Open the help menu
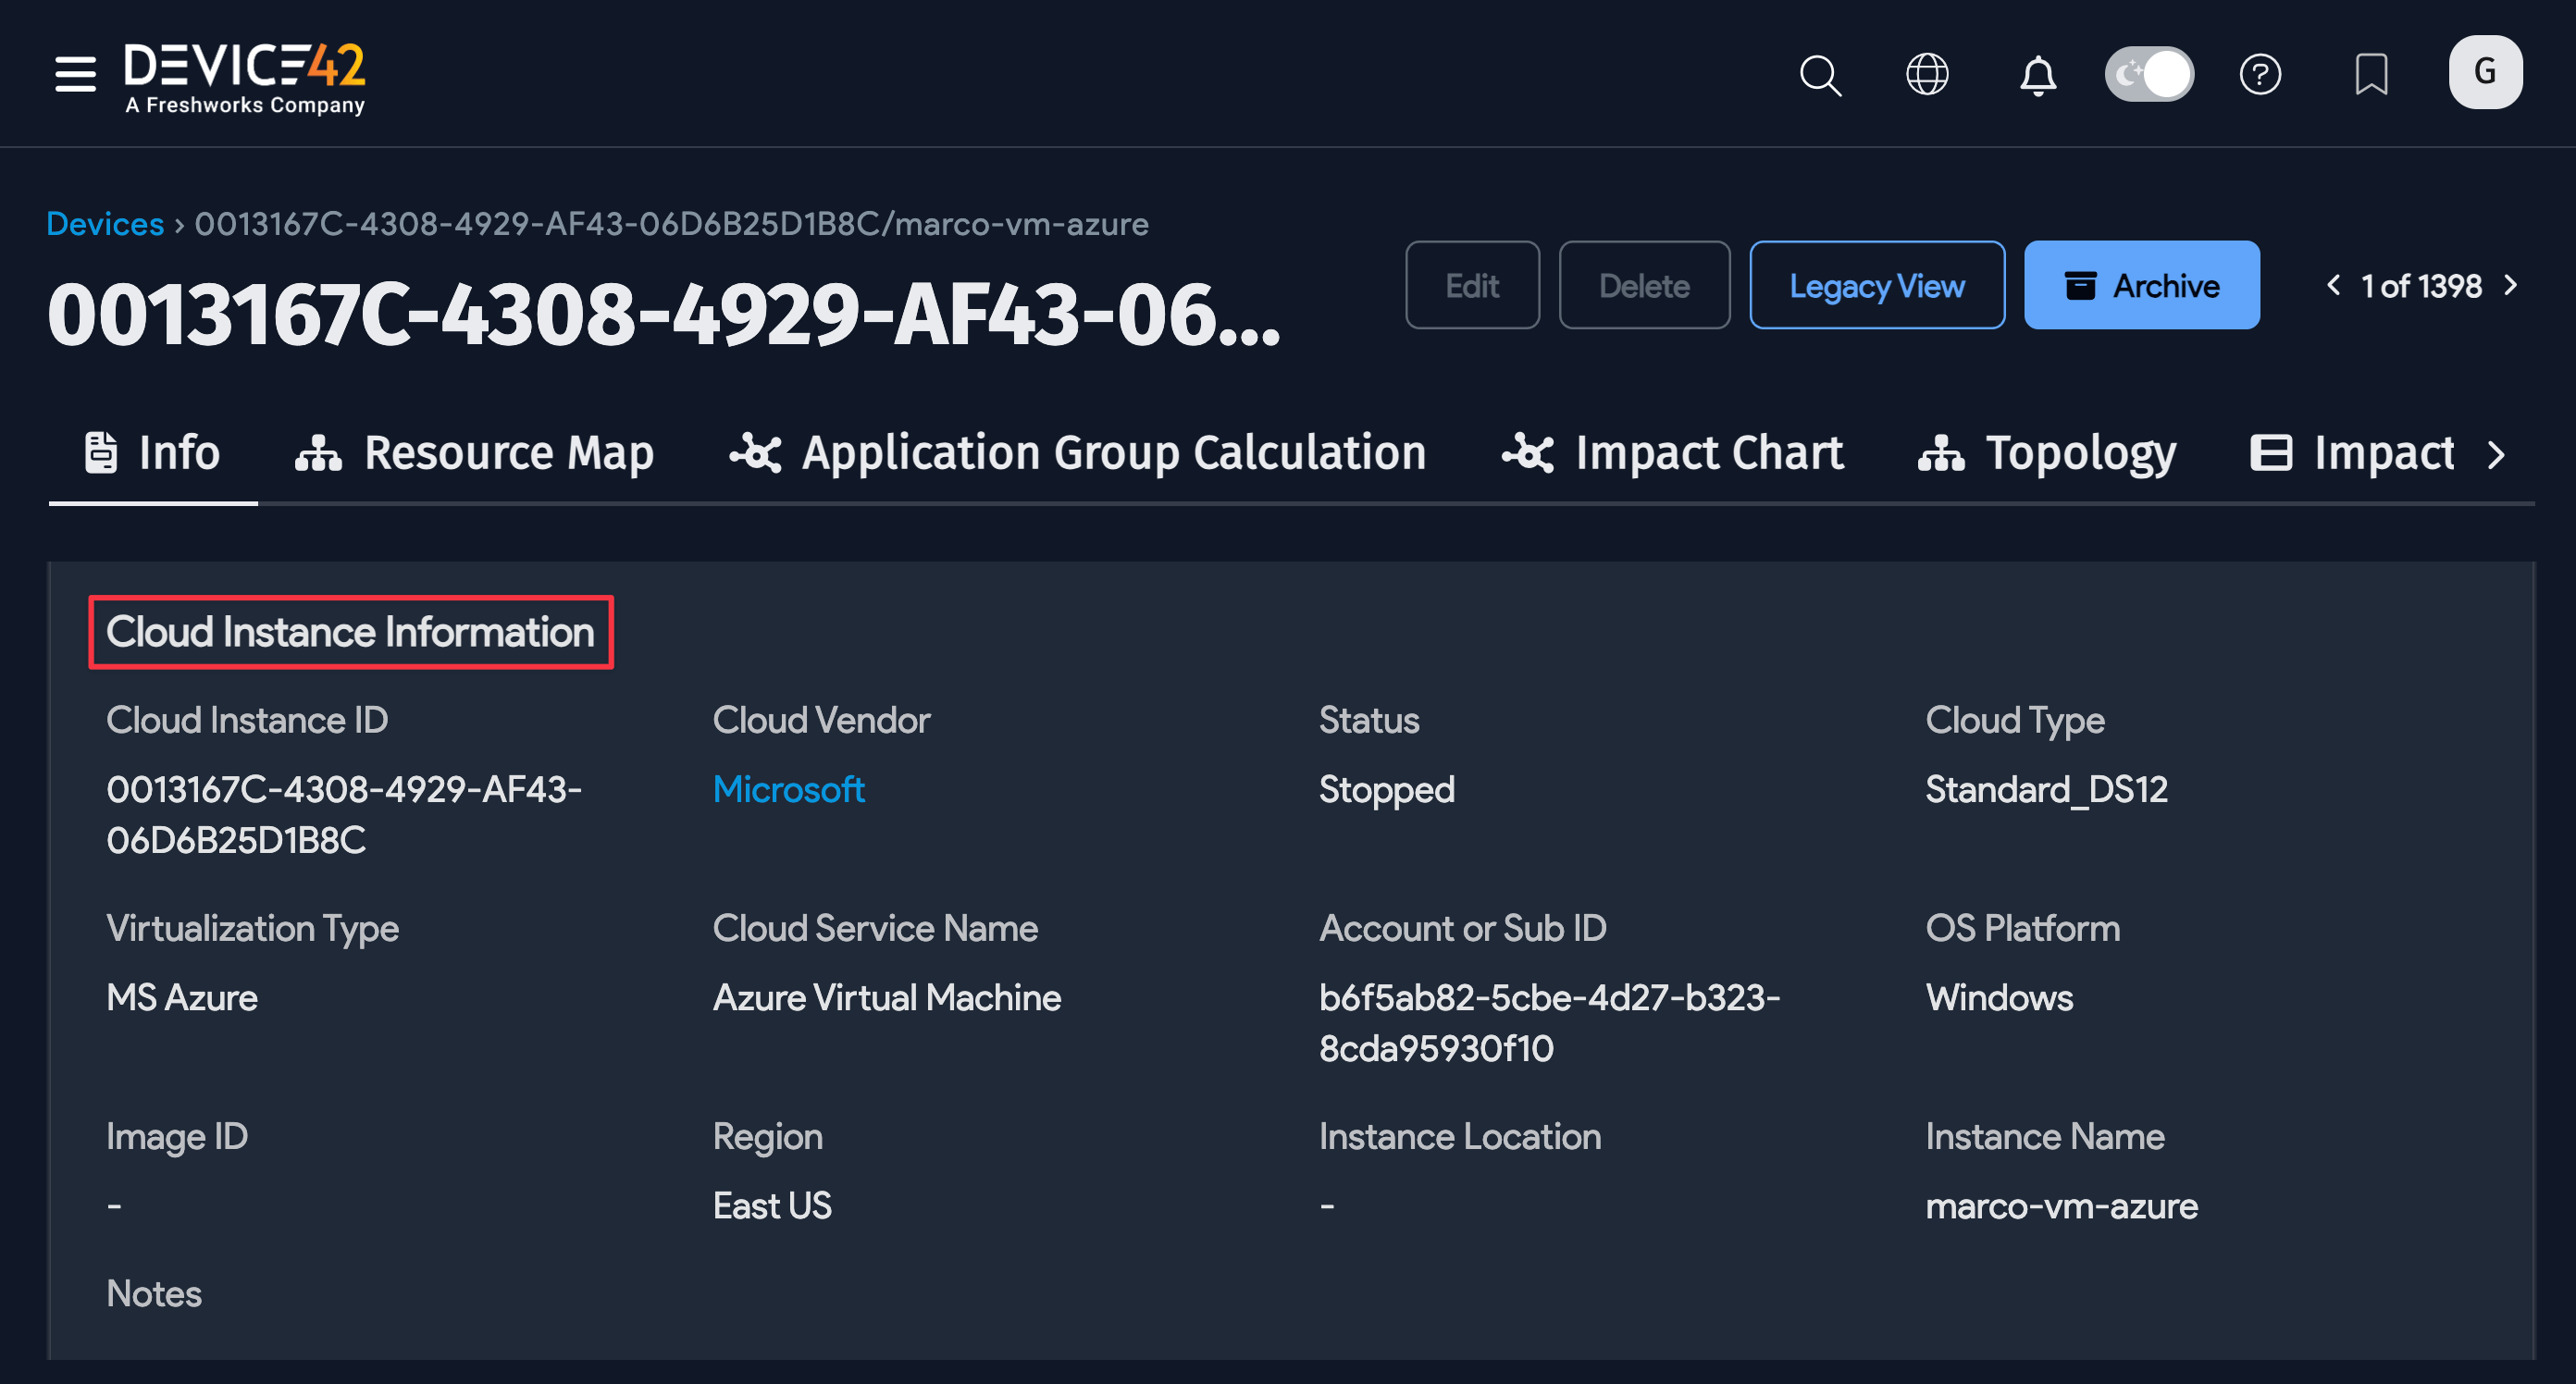The width and height of the screenshot is (2576, 1384). [x=2261, y=75]
